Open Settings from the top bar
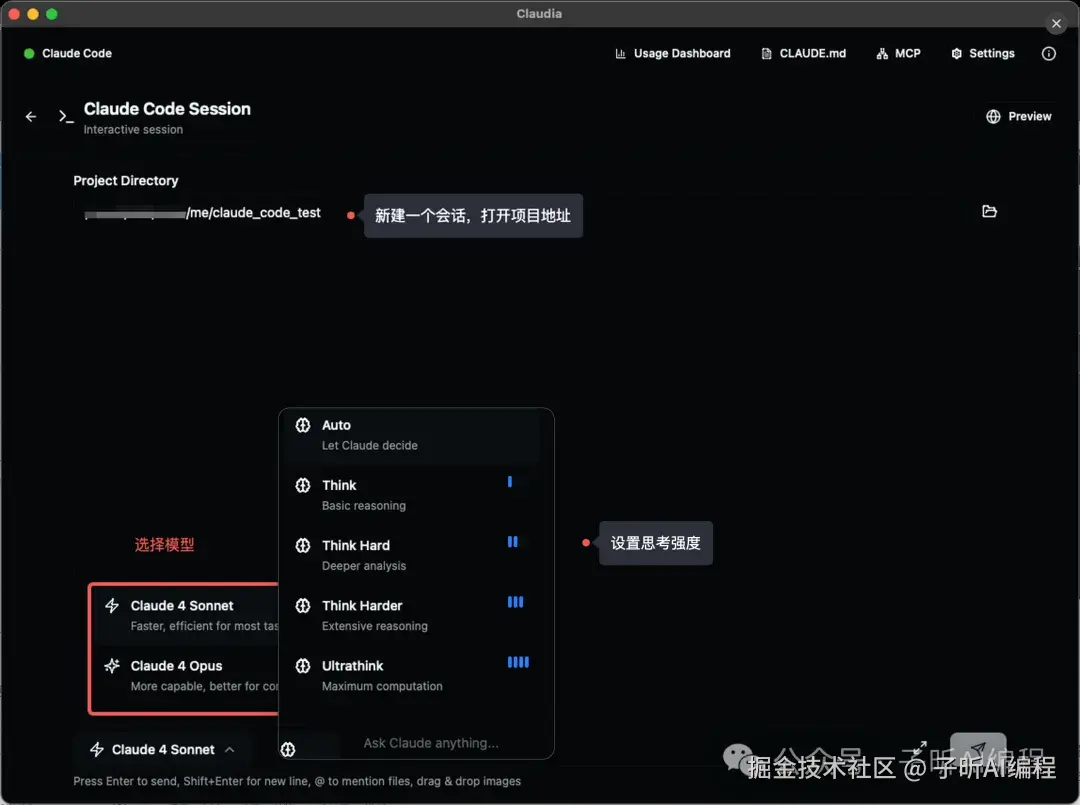Screen dimensions: 1080x805 point(983,53)
